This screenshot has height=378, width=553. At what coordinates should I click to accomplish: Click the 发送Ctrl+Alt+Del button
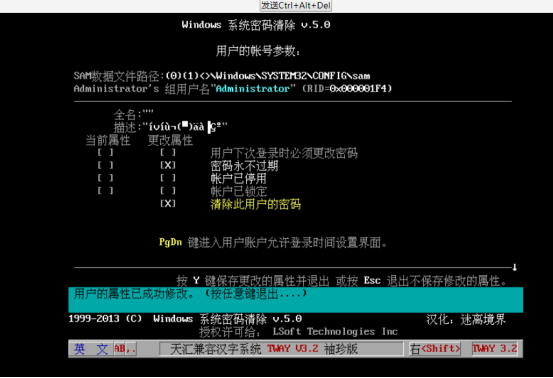pyautogui.click(x=296, y=6)
